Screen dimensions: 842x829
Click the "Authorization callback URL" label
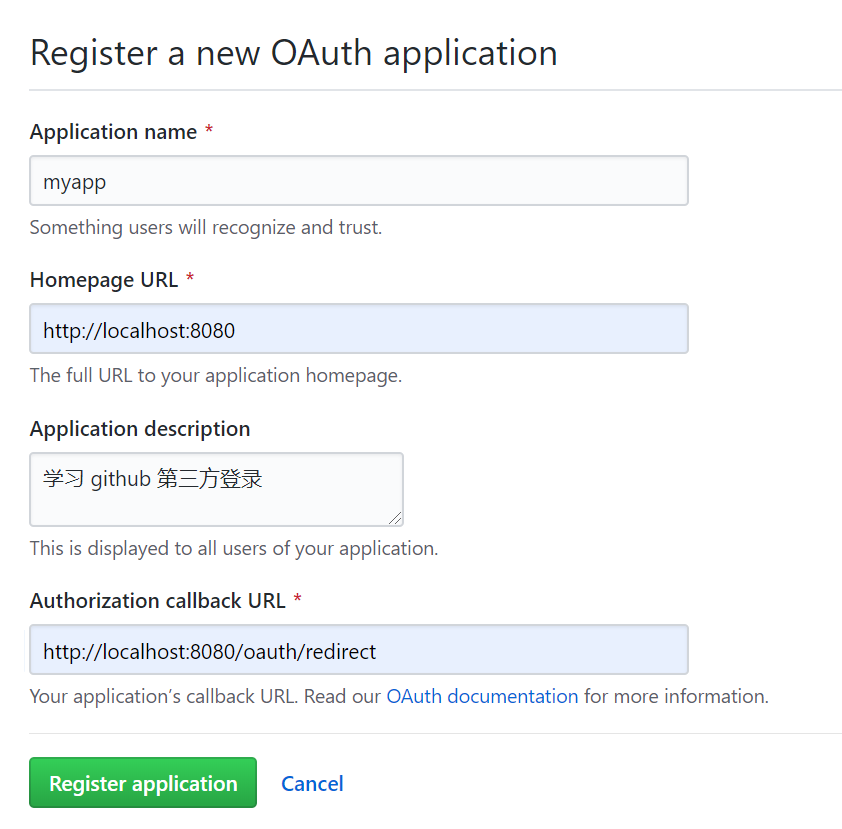(x=158, y=601)
